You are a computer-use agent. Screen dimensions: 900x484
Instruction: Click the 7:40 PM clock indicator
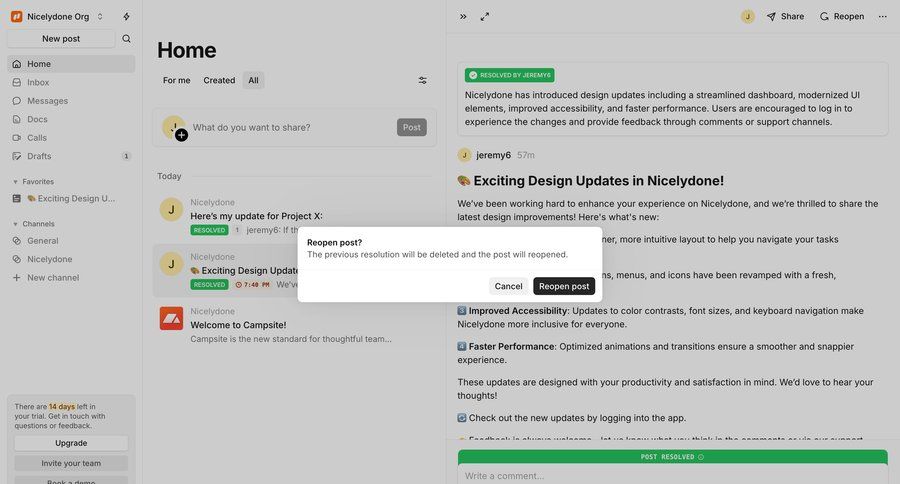click(253, 285)
